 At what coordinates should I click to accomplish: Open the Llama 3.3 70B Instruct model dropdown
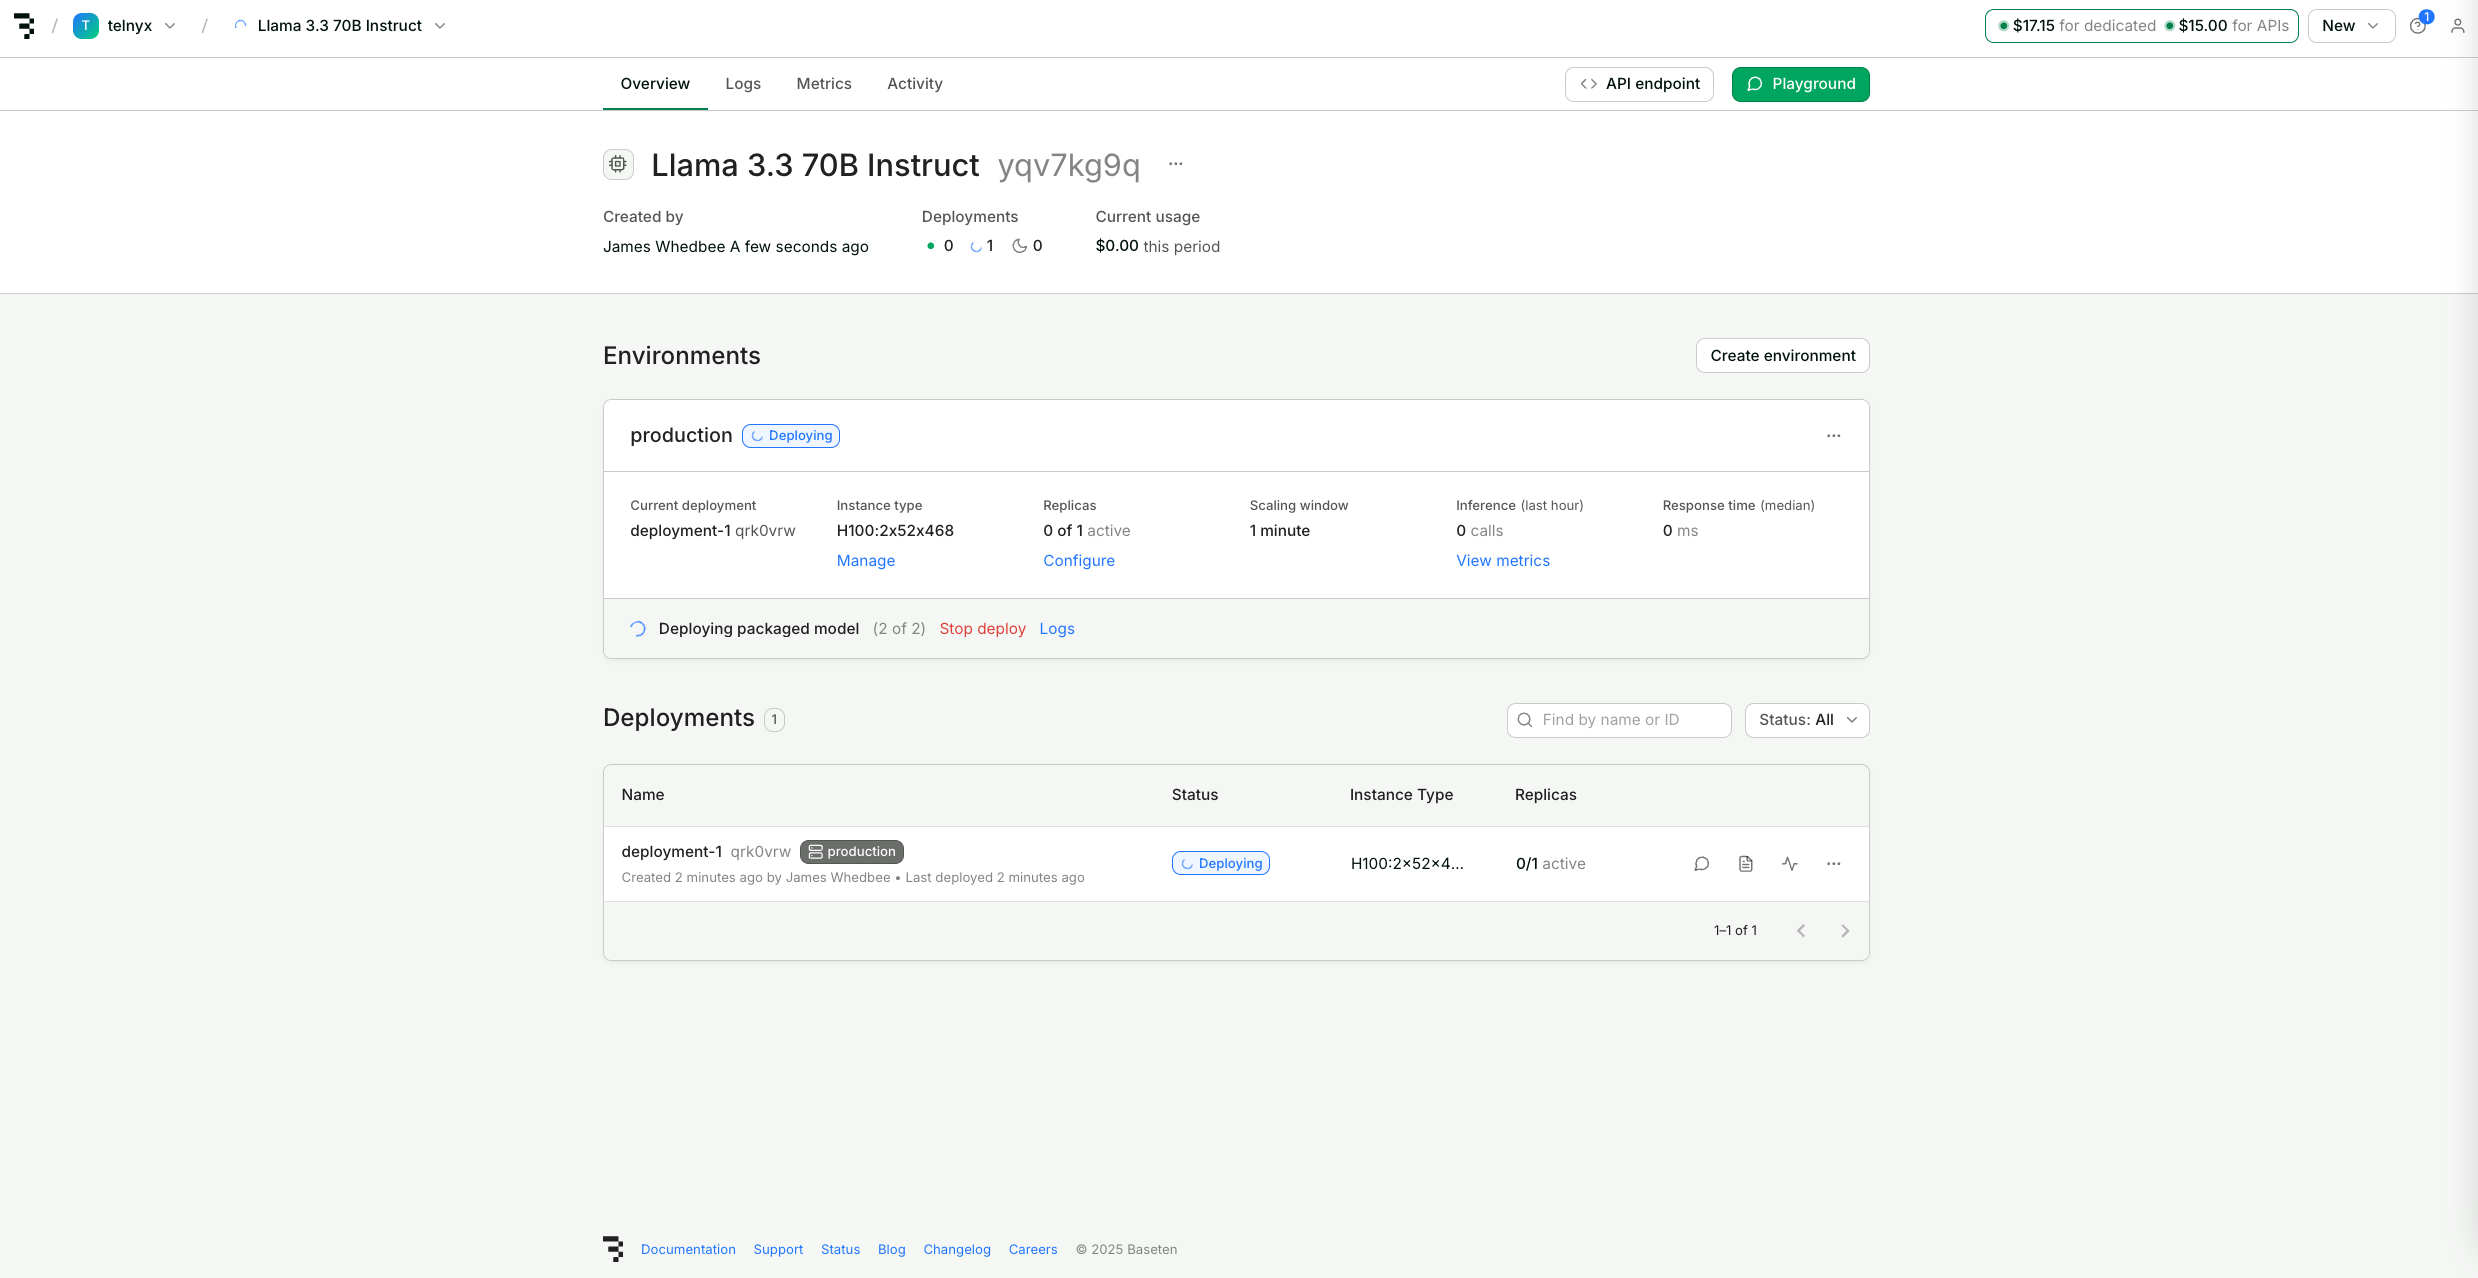pyautogui.click(x=440, y=25)
